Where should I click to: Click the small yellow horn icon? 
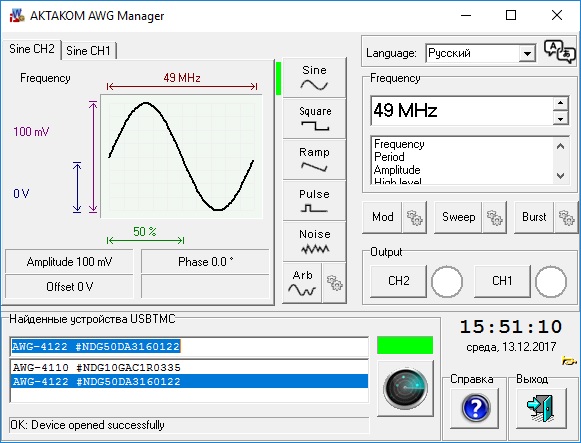pyautogui.click(x=569, y=360)
